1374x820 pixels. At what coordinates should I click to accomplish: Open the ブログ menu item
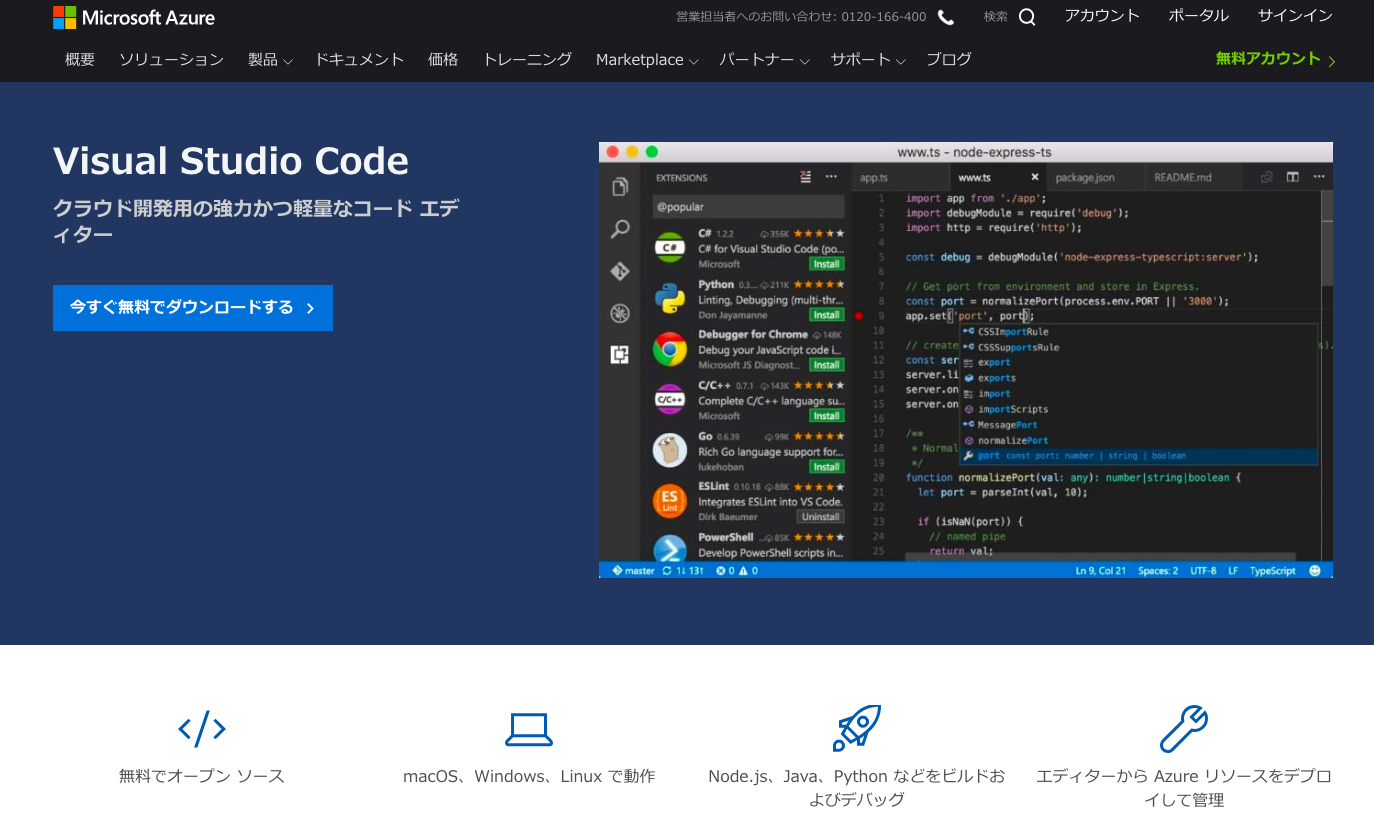[x=948, y=59]
